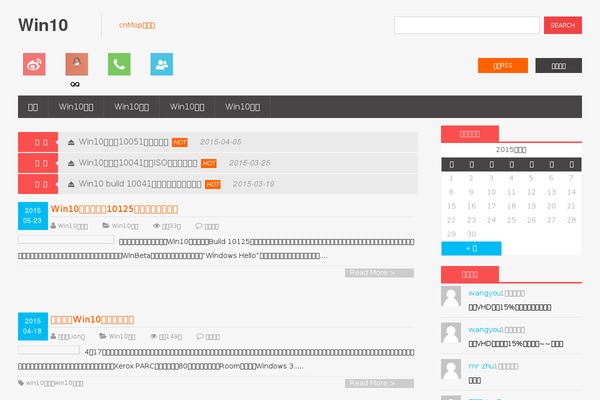Viewport: 600px width, 400px height.
Task: Select day 23 in the calendar
Action: 471,220
